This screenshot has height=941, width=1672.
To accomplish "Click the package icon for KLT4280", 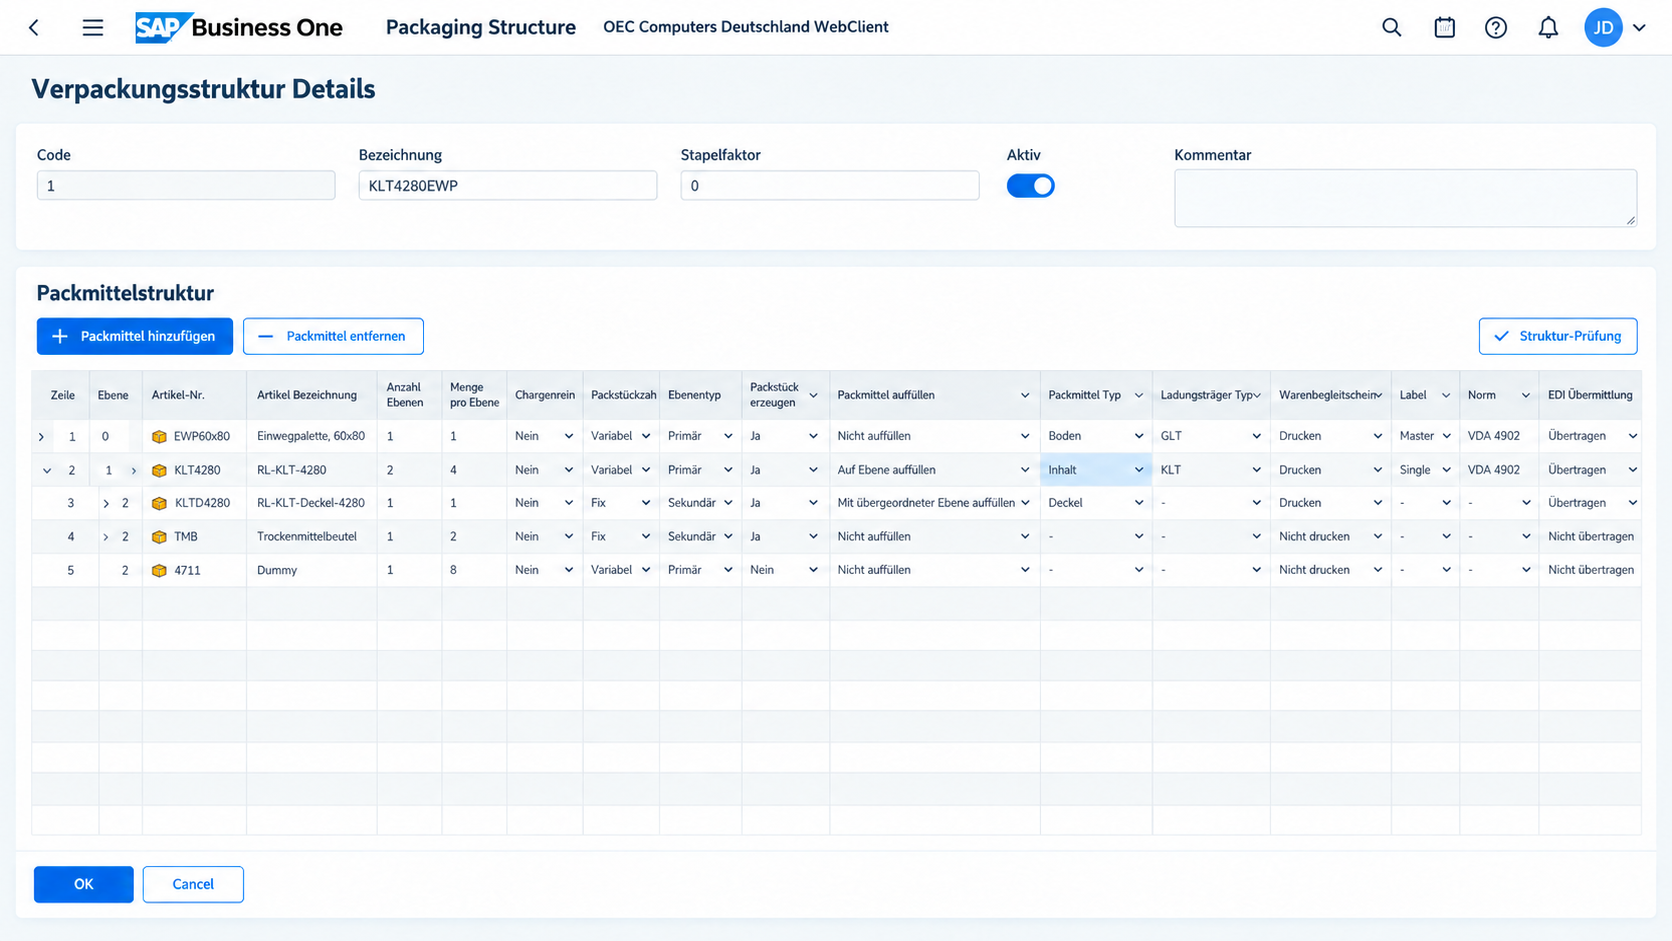I will pyautogui.click(x=159, y=471).
